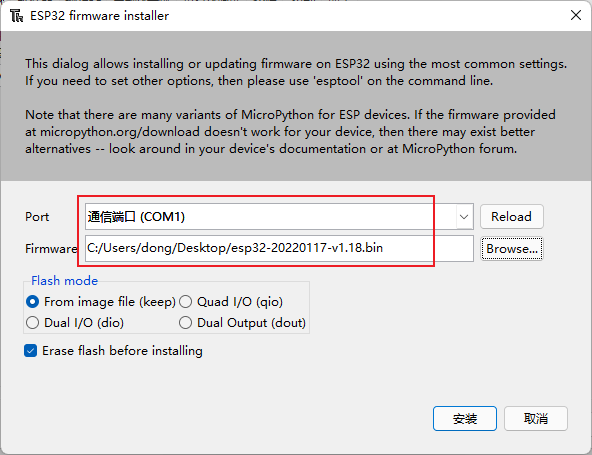The image size is (592, 455).
Task: Click the Flash mode group heading
Action: 64,281
